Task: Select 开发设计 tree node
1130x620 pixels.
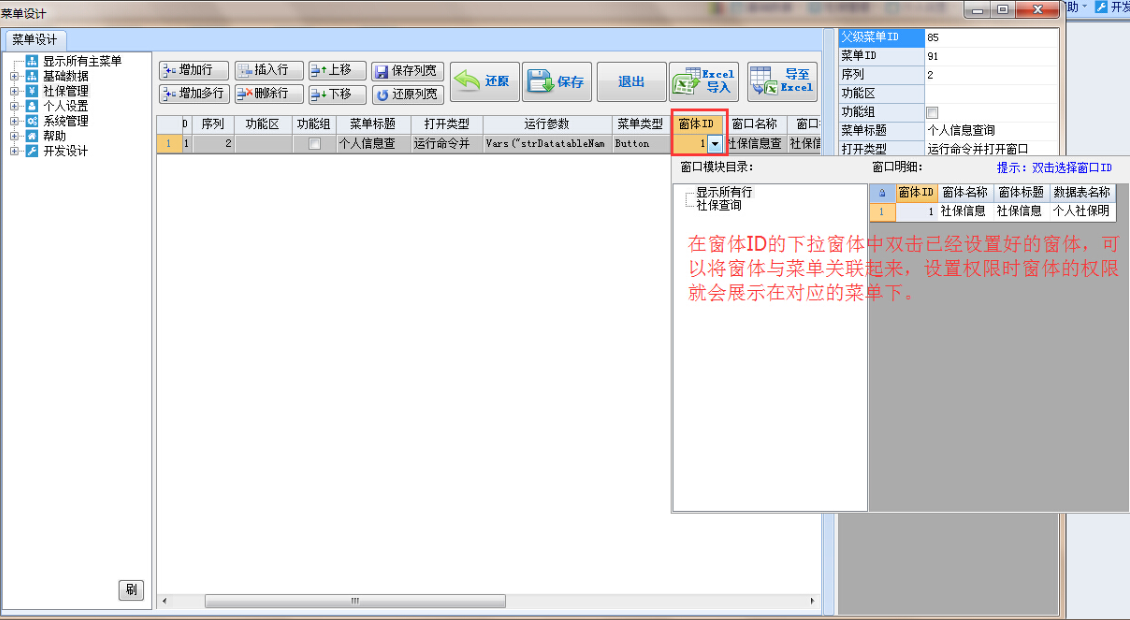Action: [x=66, y=151]
